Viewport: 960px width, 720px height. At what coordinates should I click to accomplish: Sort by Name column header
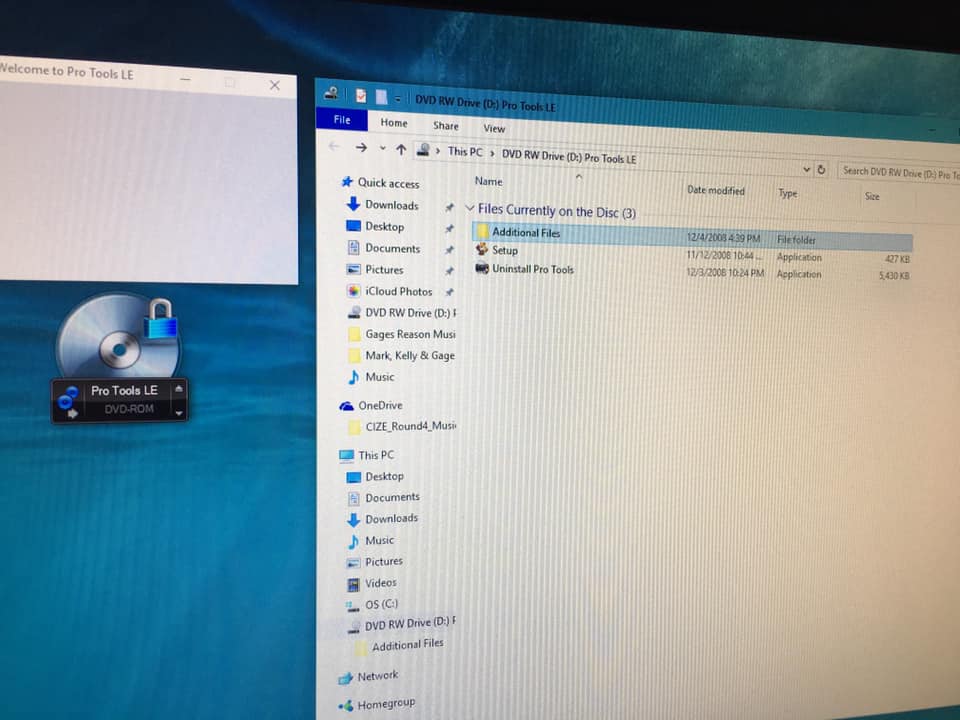click(x=489, y=181)
